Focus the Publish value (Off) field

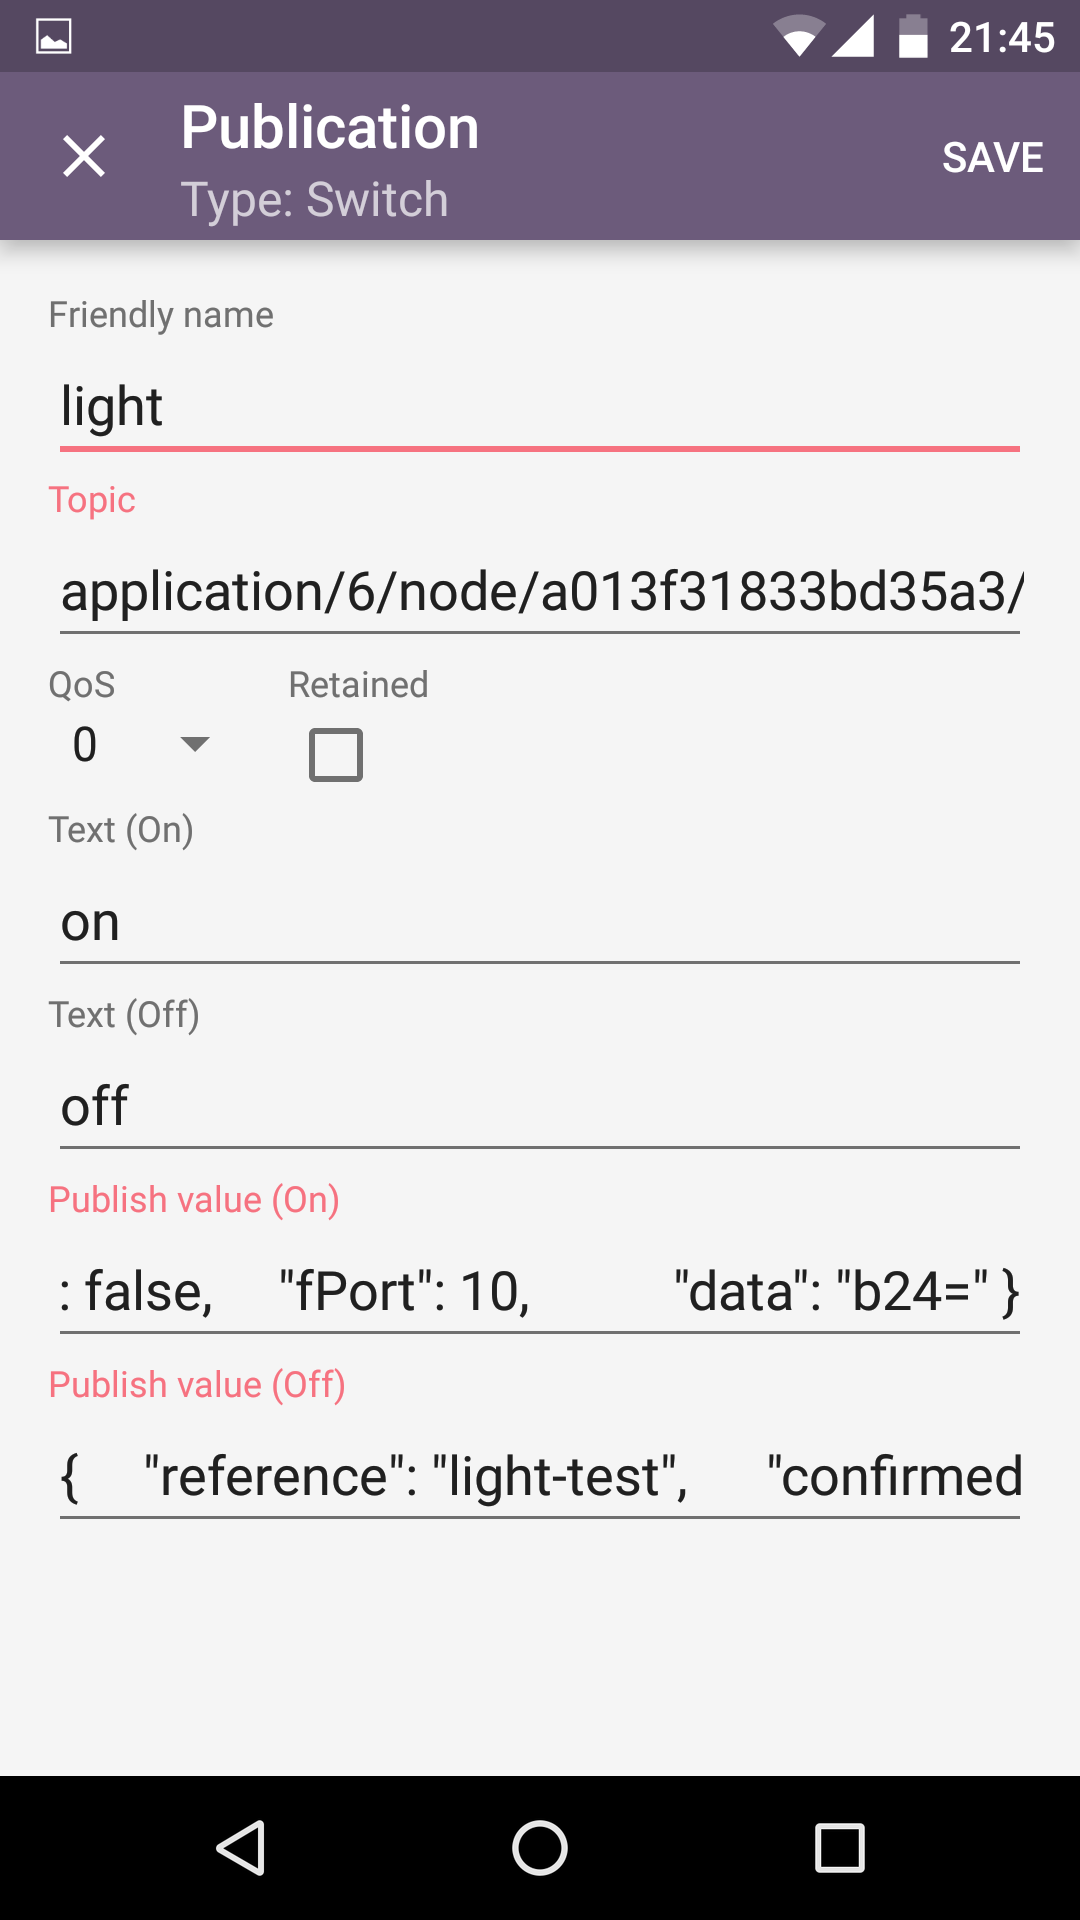pyautogui.click(x=540, y=1477)
